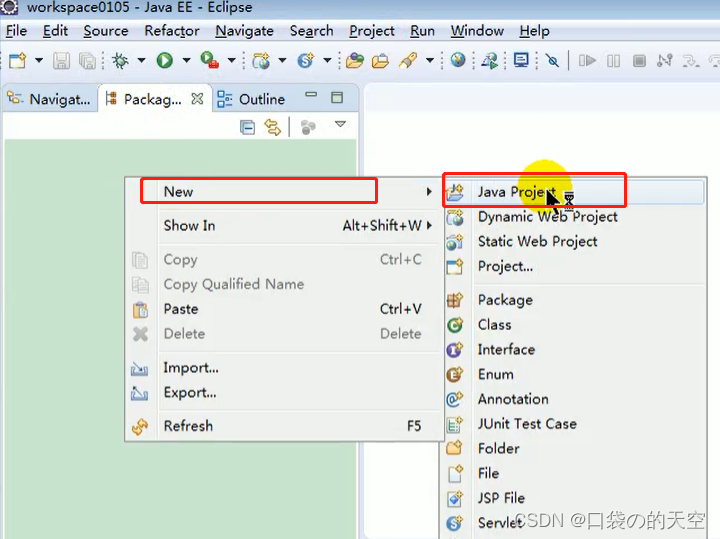720x539 pixels.
Task: Click the Run Last Tool icon
Action: click(210, 61)
